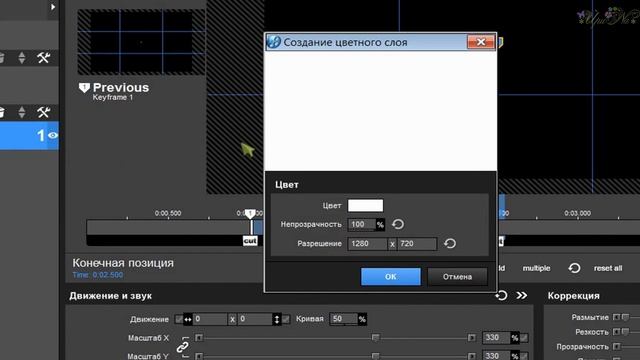Reset Движение и звук section icon
Image resolution: width=640 pixels, height=360 pixels.
tap(501, 296)
